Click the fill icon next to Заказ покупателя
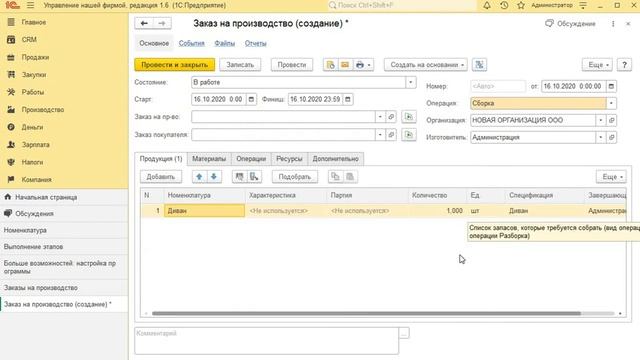 click(x=409, y=134)
